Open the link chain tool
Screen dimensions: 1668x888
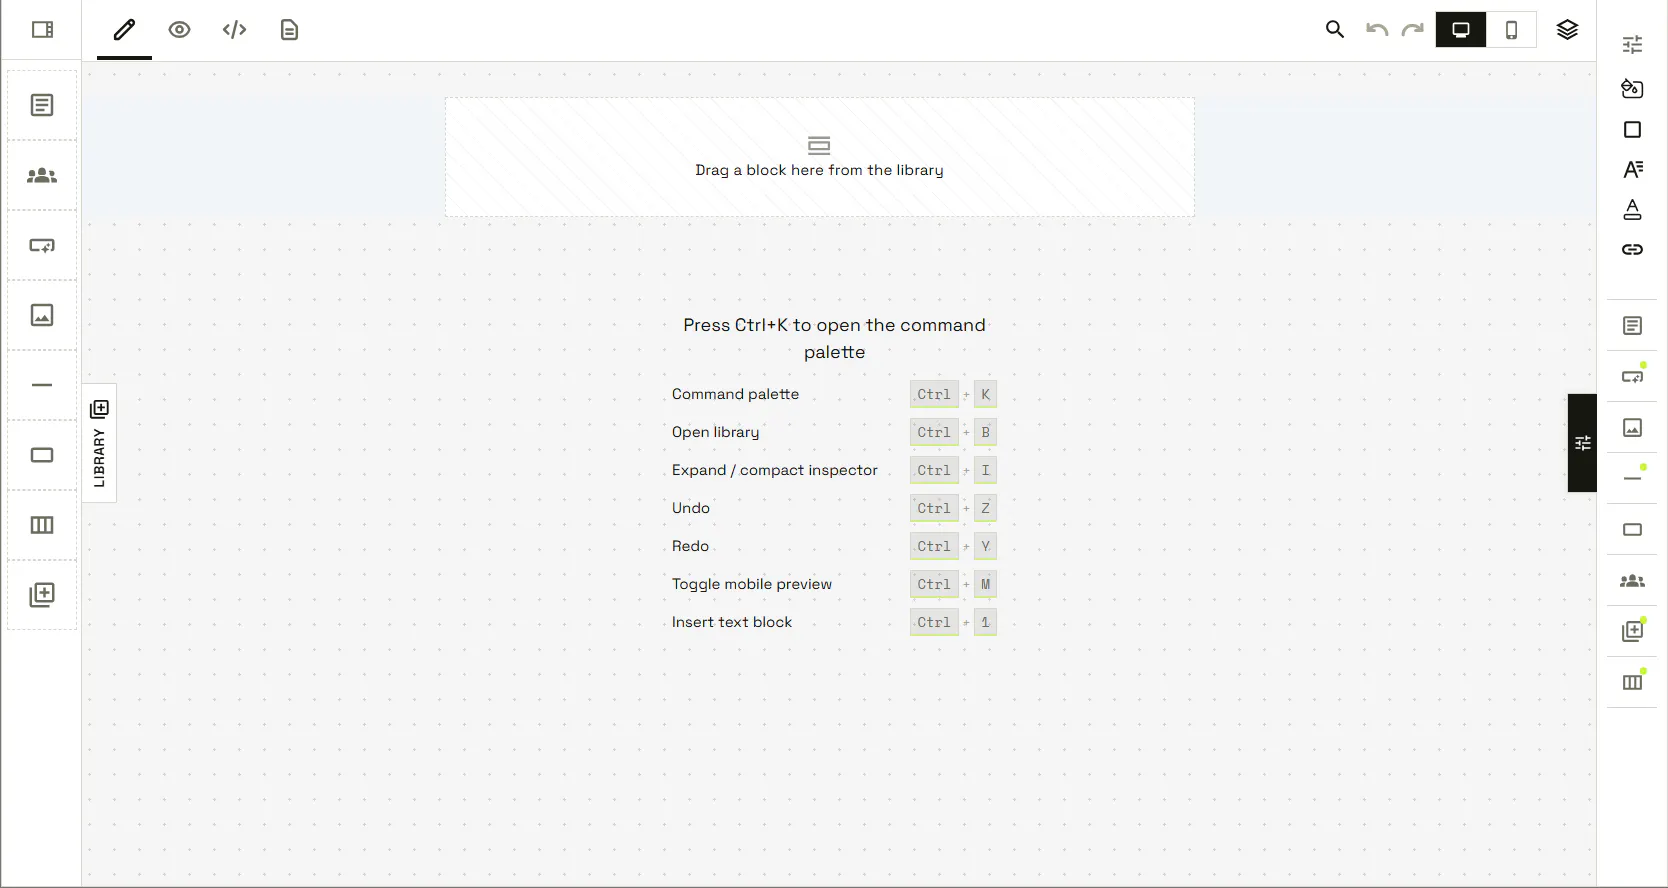1632,249
